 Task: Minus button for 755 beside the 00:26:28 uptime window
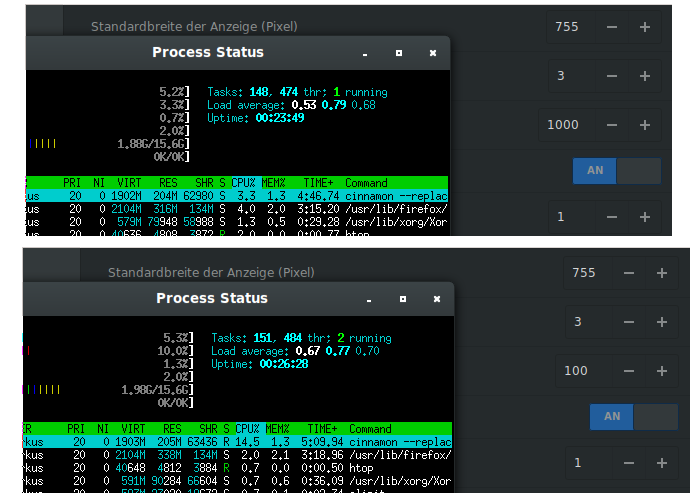(x=629, y=273)
